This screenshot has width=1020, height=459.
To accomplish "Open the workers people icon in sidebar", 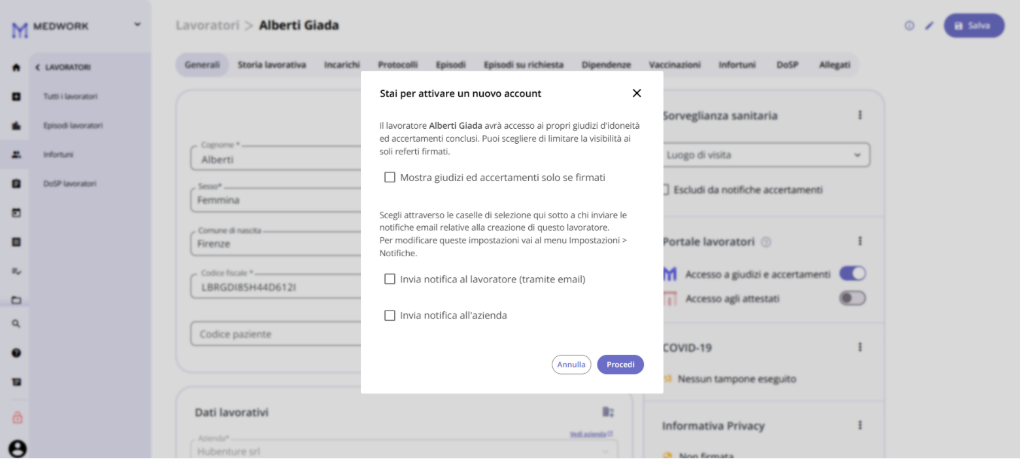I will [16, 154].
